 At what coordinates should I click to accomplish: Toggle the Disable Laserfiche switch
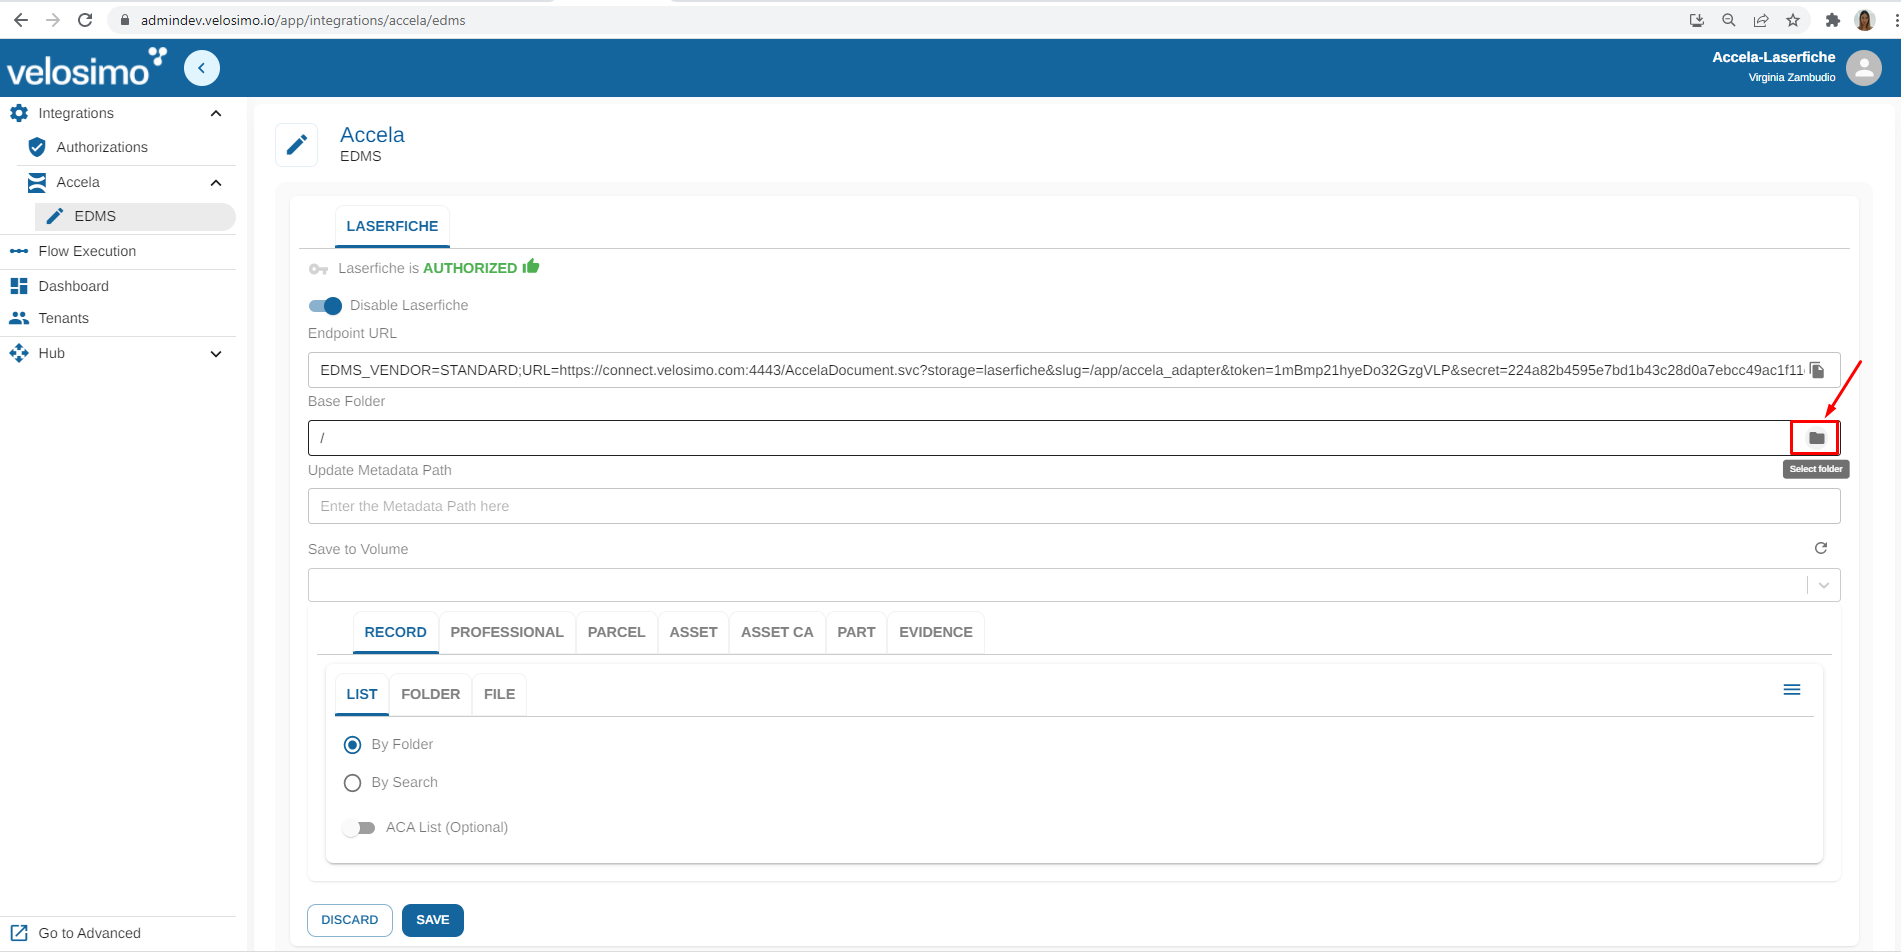click(x=325, y=306)
